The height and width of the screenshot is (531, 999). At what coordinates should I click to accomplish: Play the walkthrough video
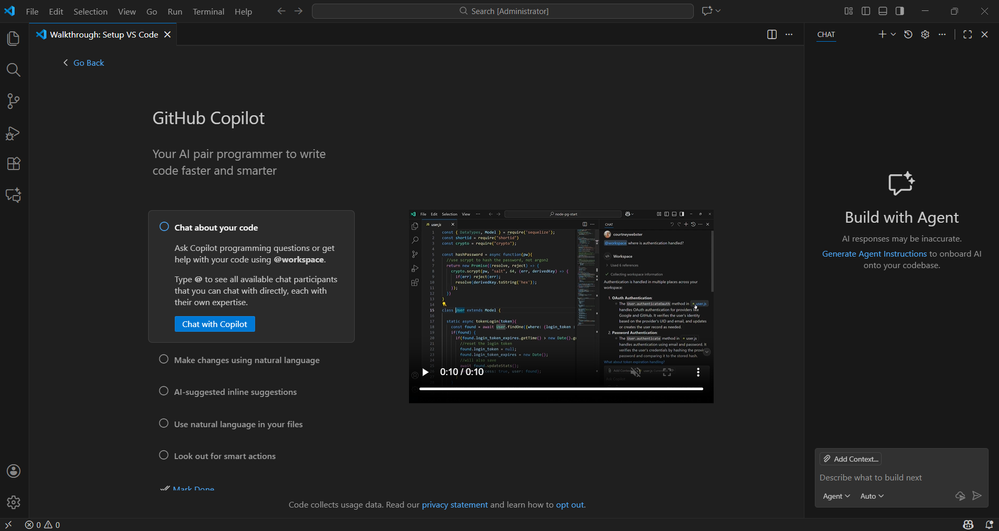[425, 372]
